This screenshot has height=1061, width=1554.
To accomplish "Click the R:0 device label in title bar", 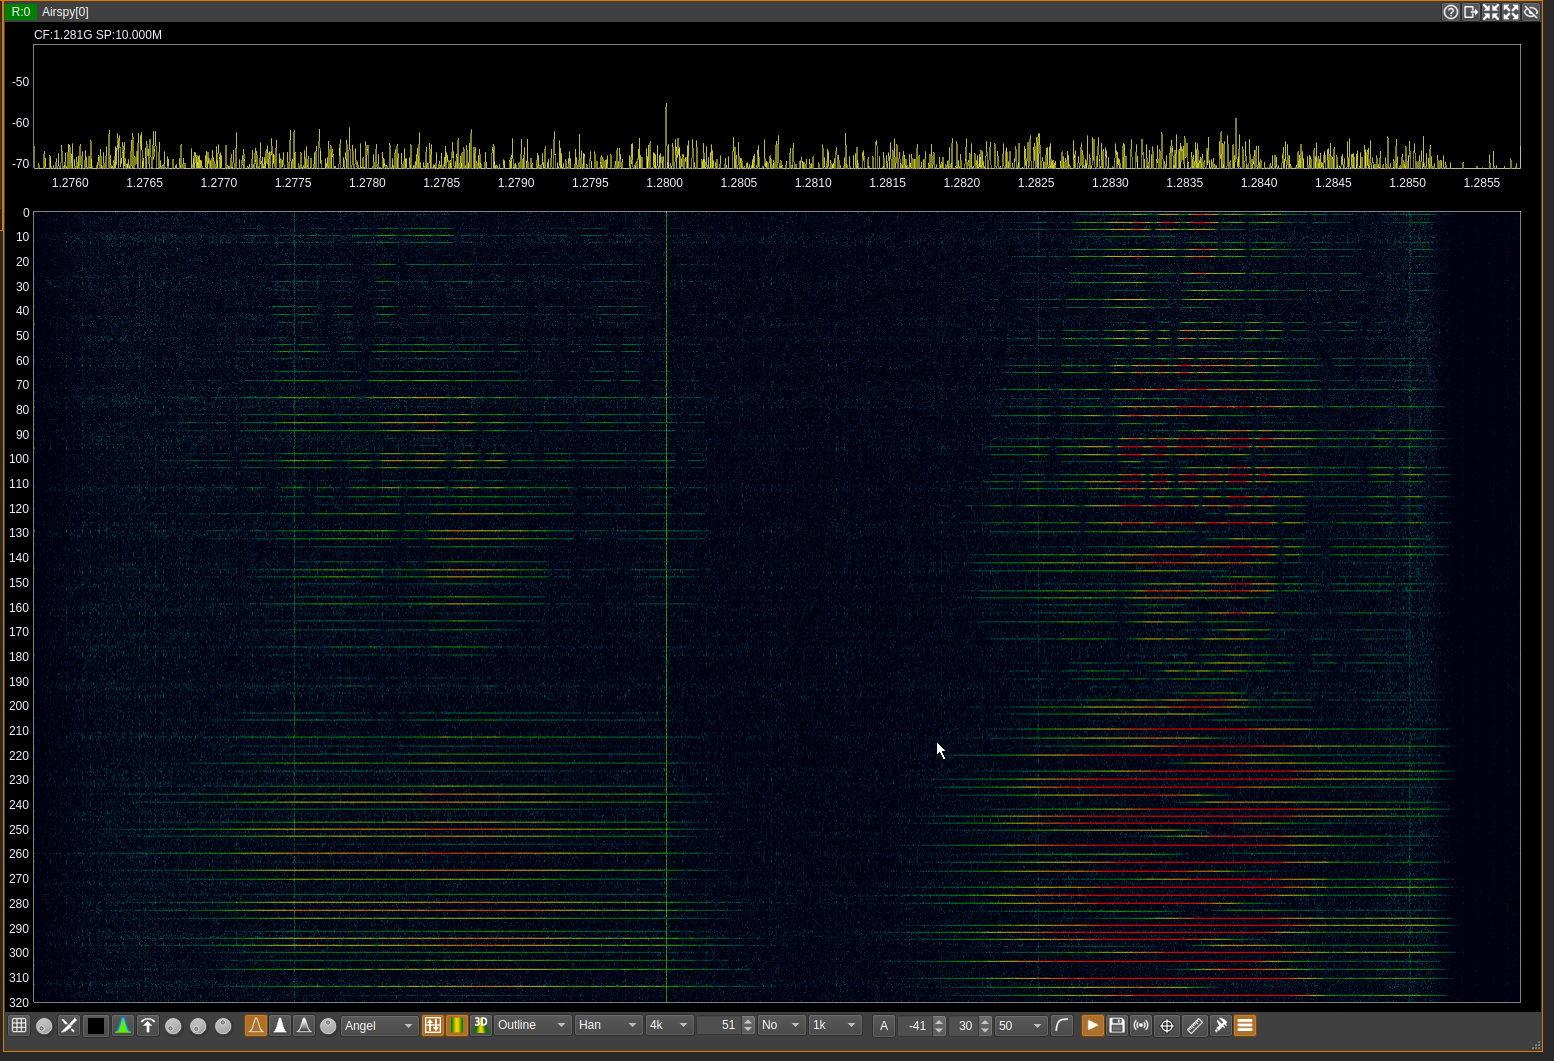I will (x=21, y=12).
